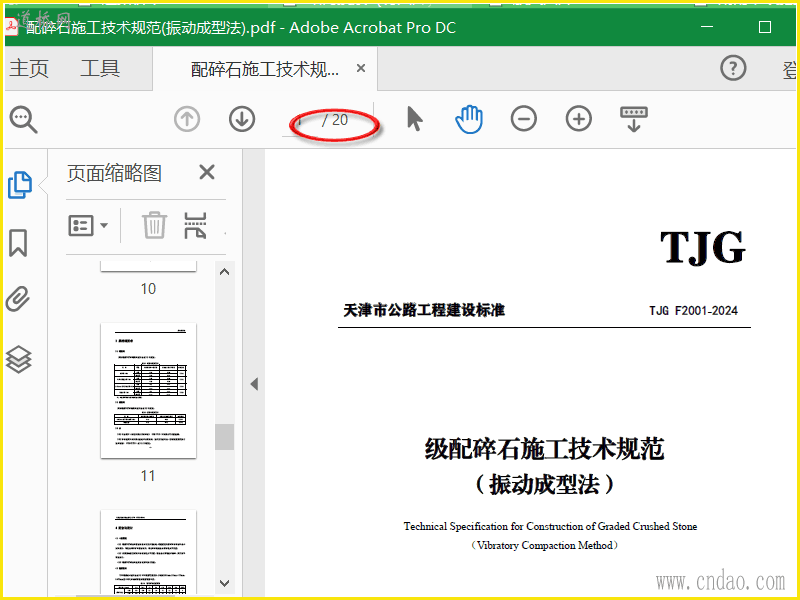Zoom out with the minus button
This screenshot has height=600, width=800.
click(x=523, y=119)
